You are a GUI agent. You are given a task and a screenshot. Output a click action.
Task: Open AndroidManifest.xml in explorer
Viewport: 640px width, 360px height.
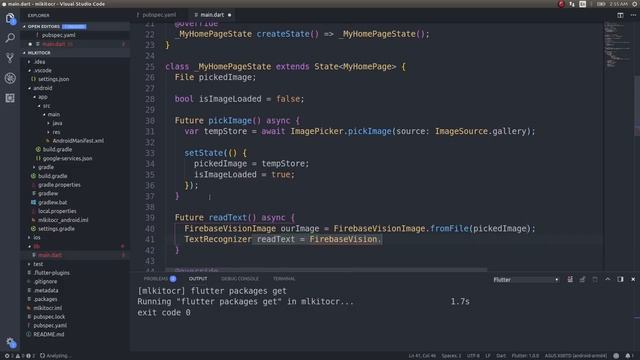click(78, 141)
